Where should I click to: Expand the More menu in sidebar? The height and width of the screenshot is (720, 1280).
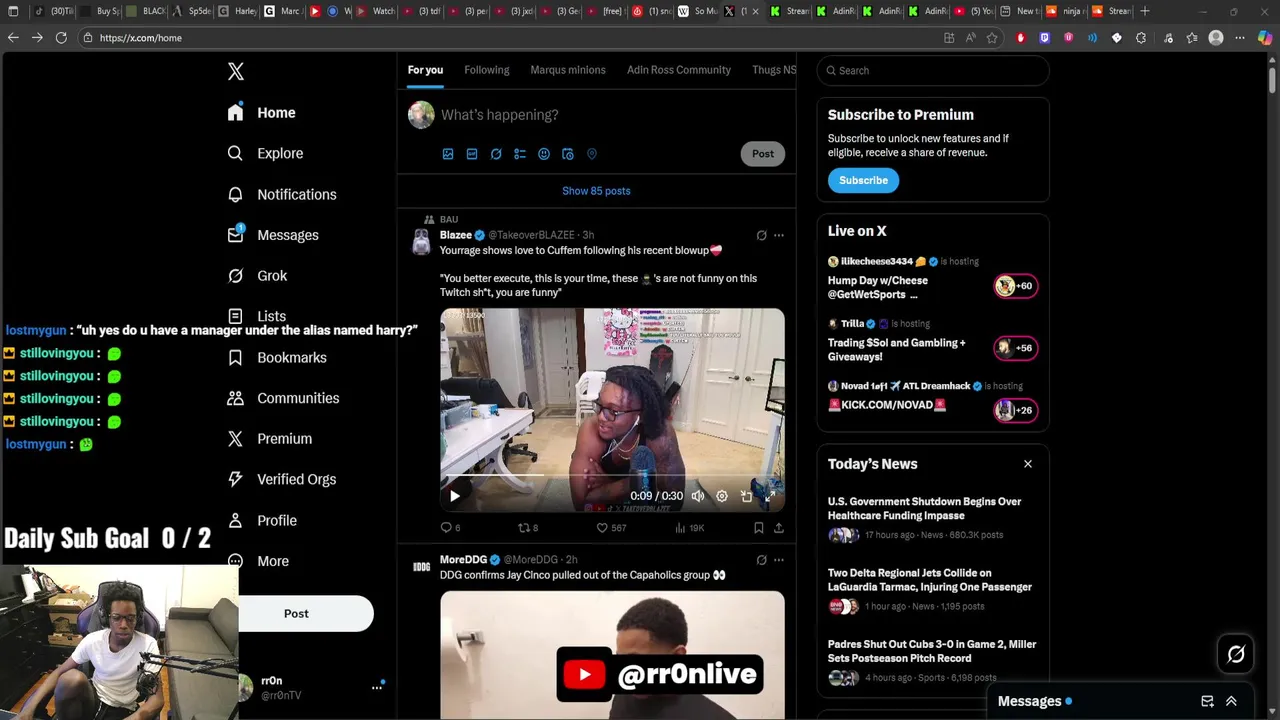pos(259,561)
